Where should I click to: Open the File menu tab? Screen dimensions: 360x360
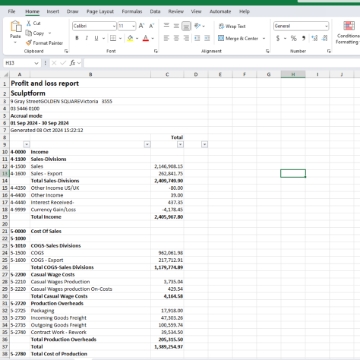(11, 11)
